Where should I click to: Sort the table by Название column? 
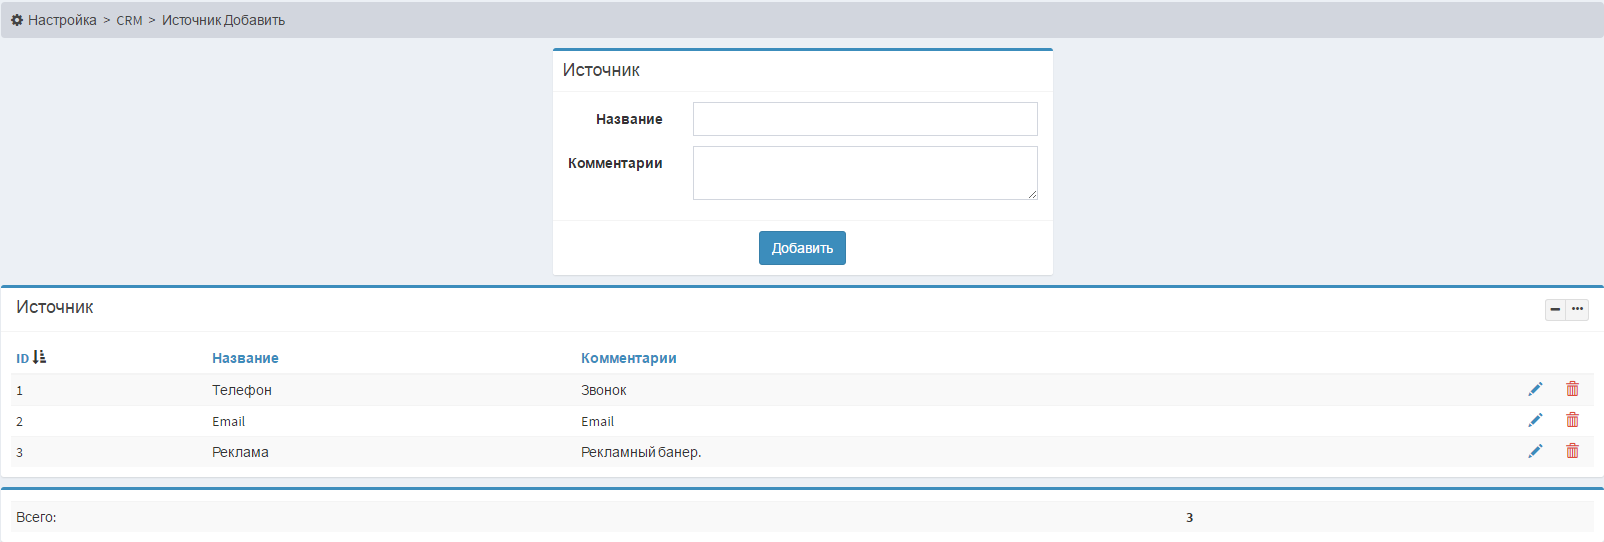[245, 358]
